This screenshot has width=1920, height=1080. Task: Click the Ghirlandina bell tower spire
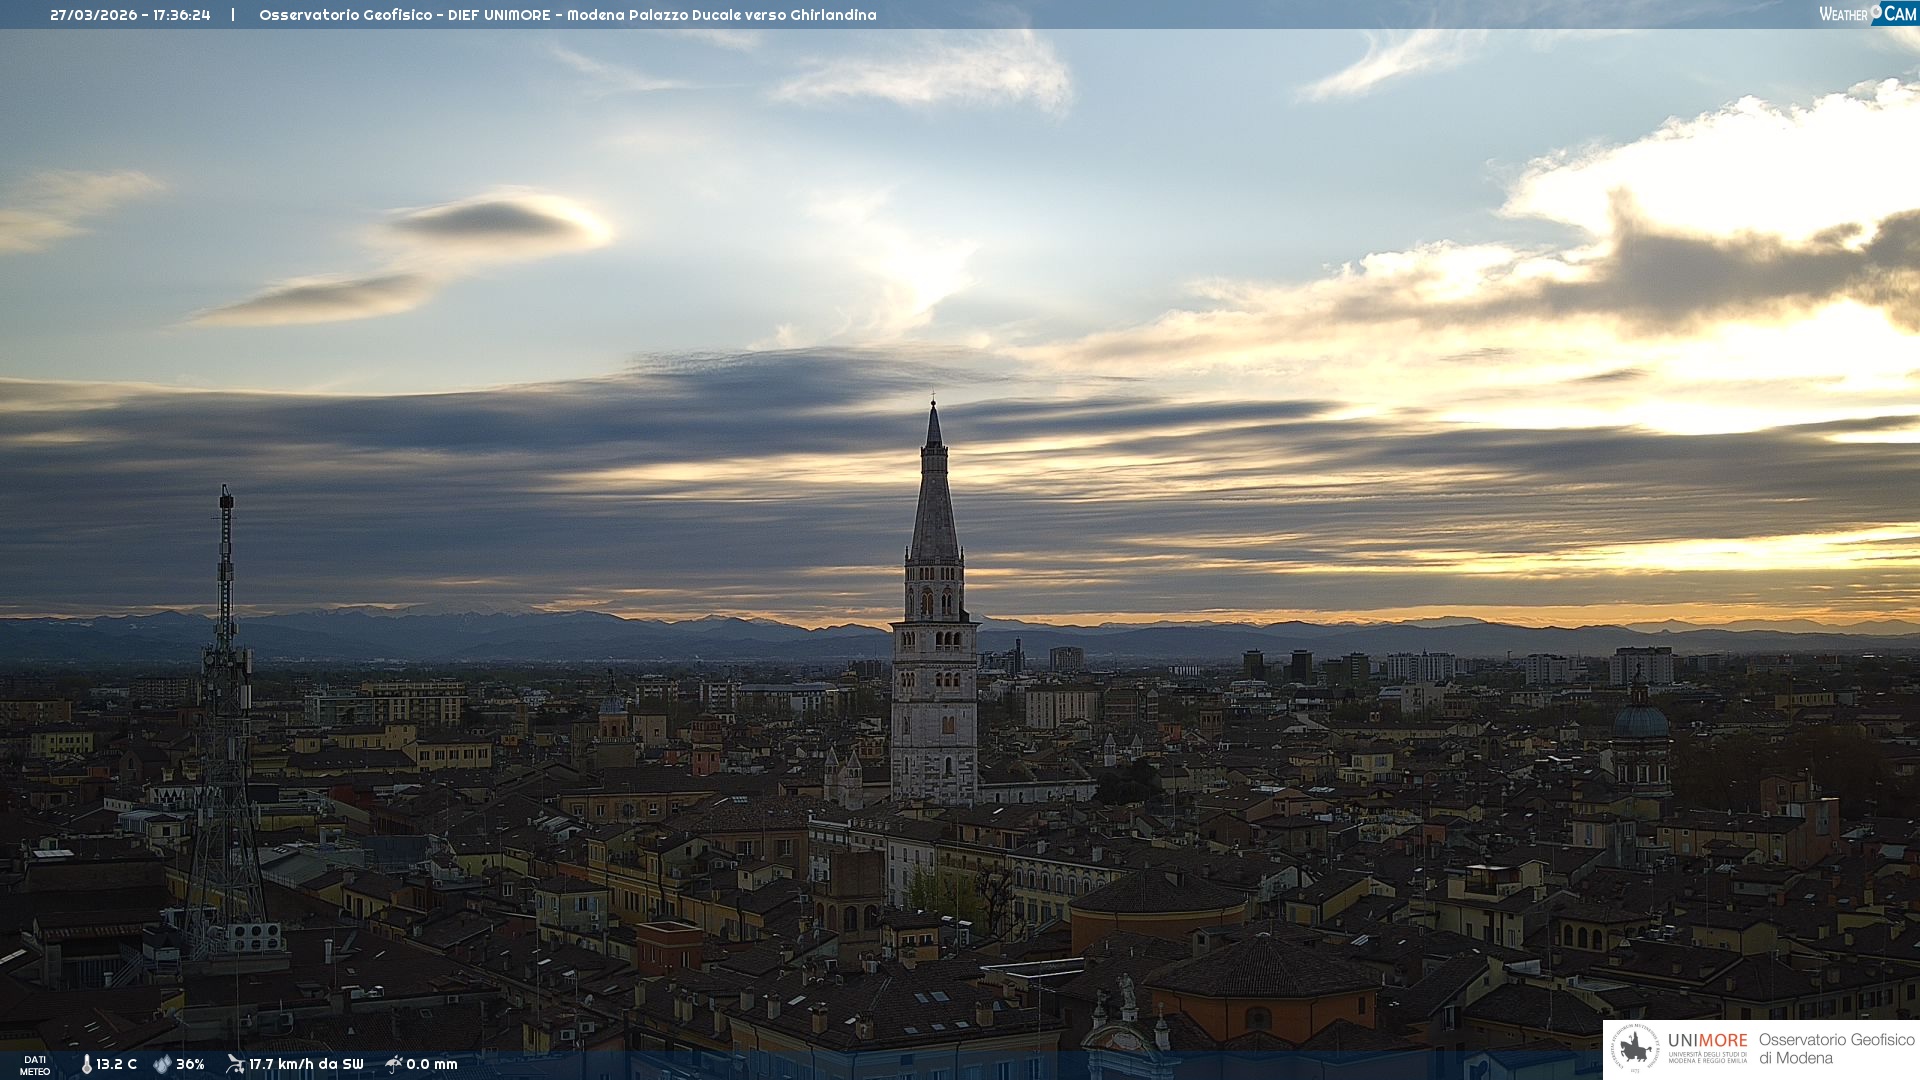934,500
